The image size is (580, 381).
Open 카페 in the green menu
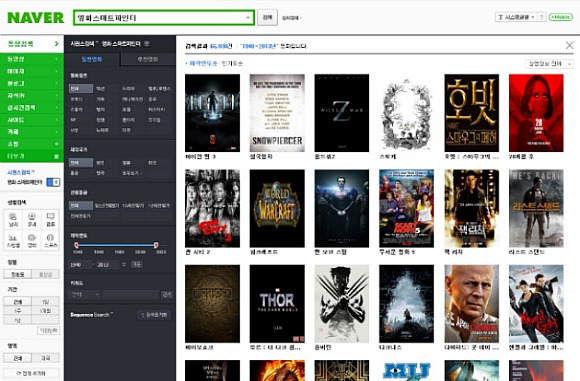(x=32, y=132)
